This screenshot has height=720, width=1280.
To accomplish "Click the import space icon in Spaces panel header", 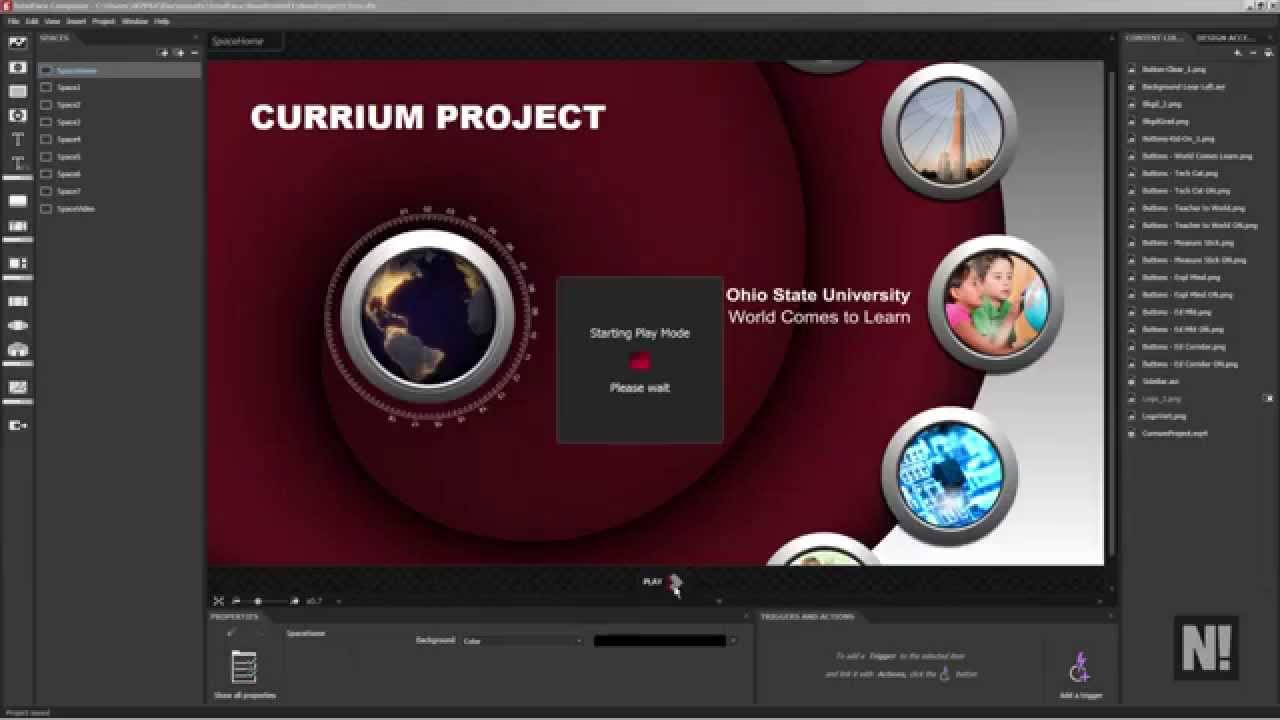I will [164, 52].
